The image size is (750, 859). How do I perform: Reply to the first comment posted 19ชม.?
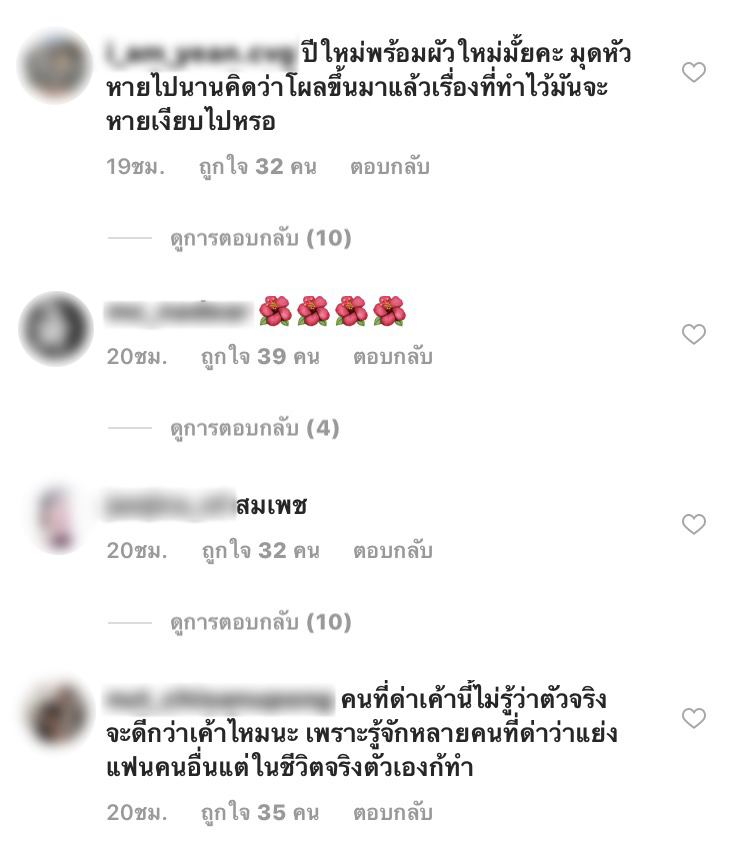(390, 167)
